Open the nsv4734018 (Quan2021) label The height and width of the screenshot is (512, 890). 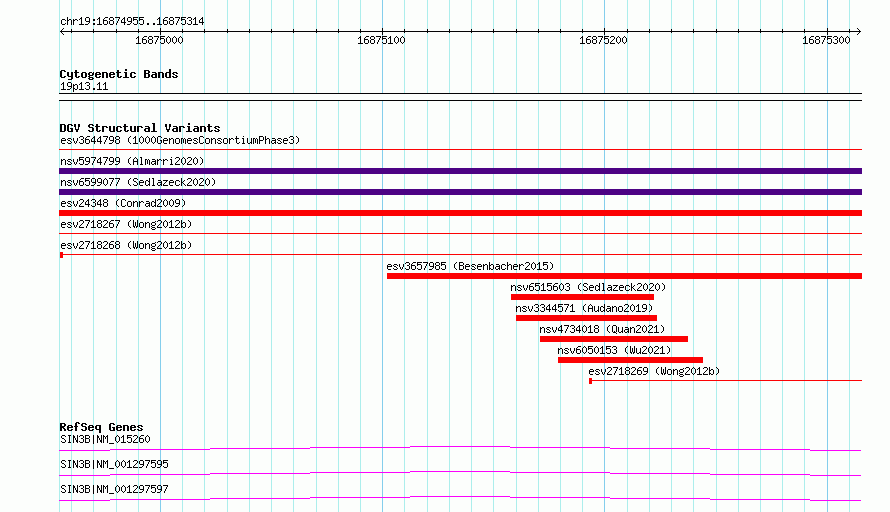click(602, 329)
